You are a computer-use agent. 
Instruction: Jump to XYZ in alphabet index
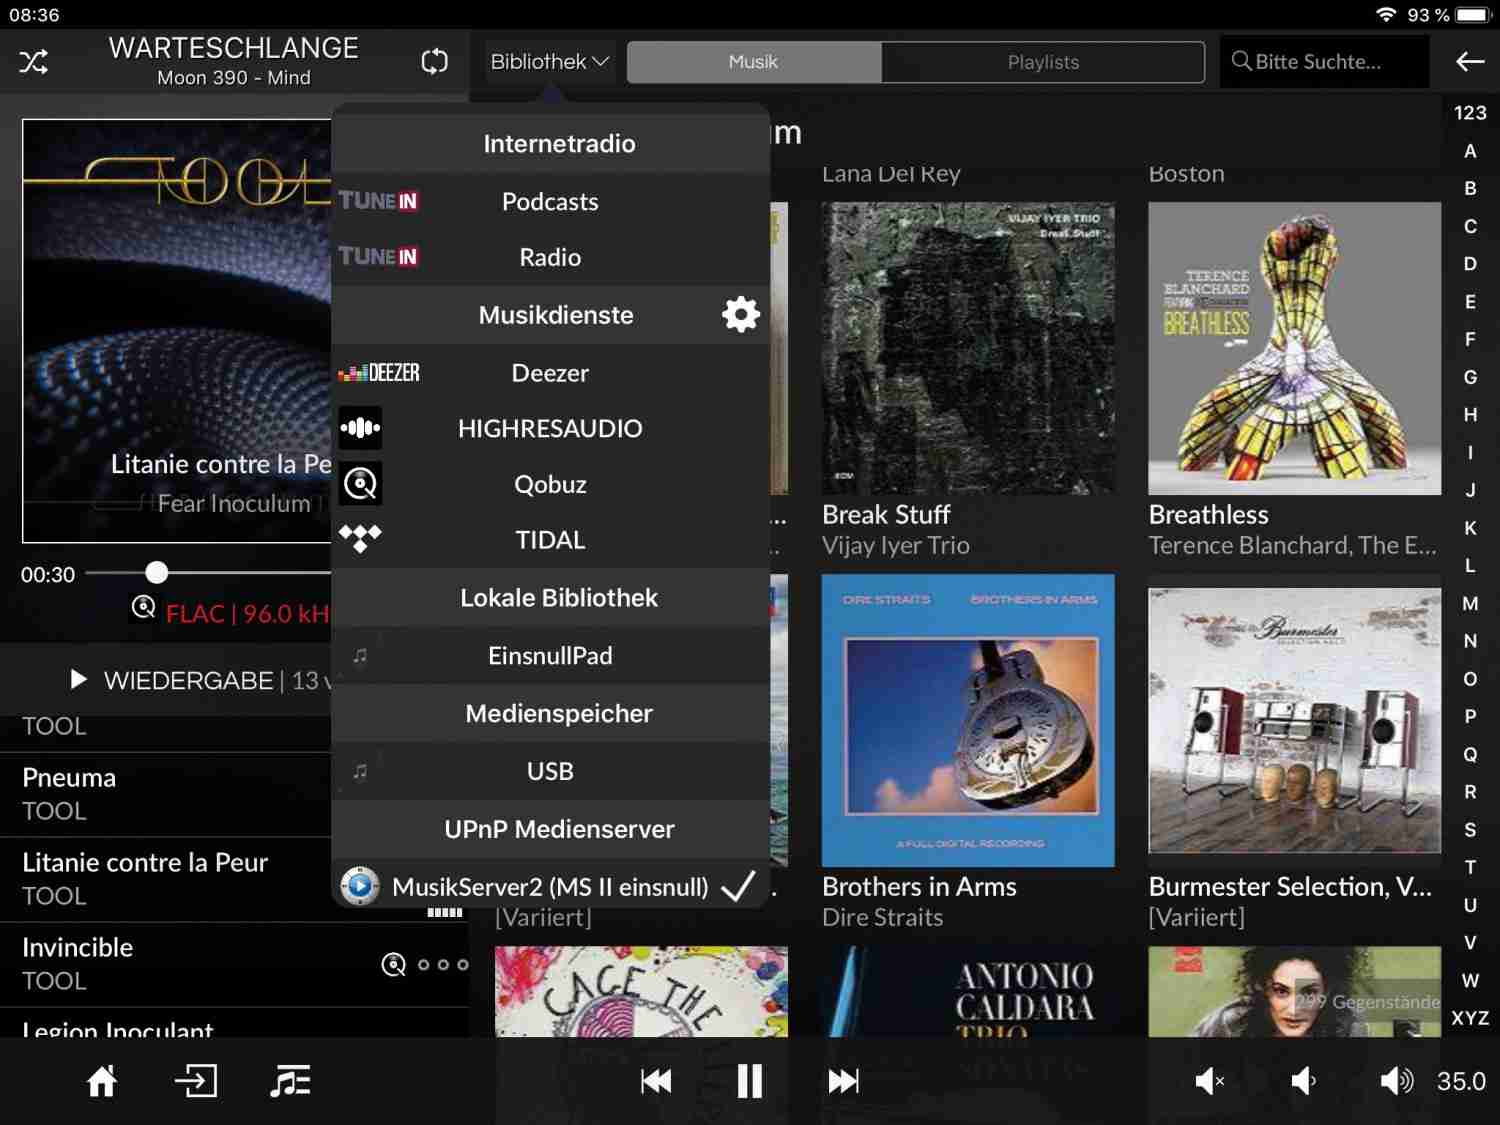coord(1470,1018)
